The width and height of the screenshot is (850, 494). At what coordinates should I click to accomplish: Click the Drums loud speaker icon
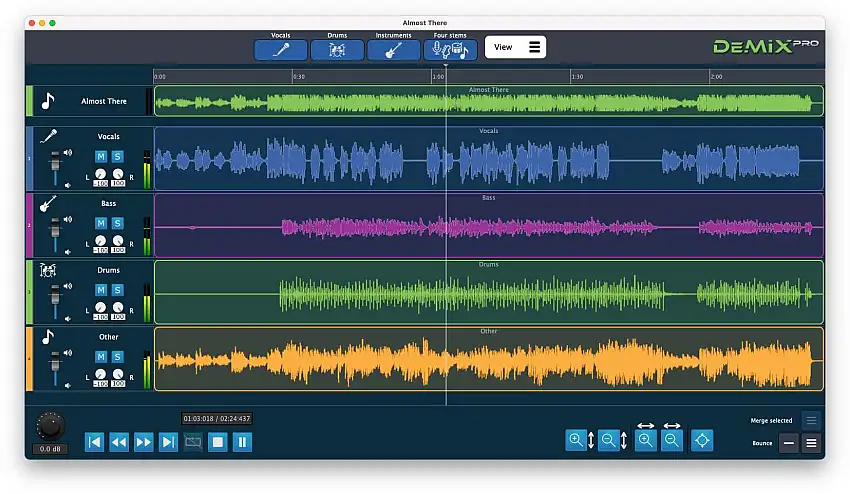point(68,286)
